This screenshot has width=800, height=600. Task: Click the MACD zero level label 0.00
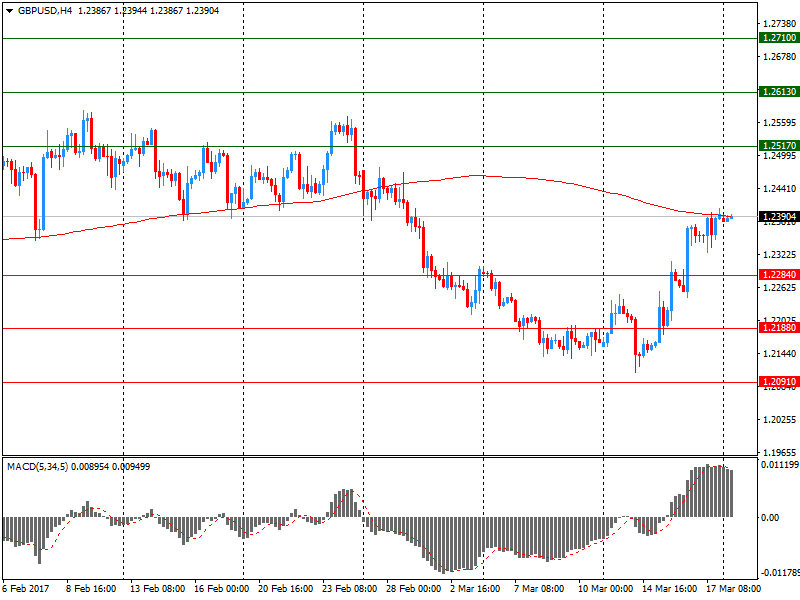point(770,518)
